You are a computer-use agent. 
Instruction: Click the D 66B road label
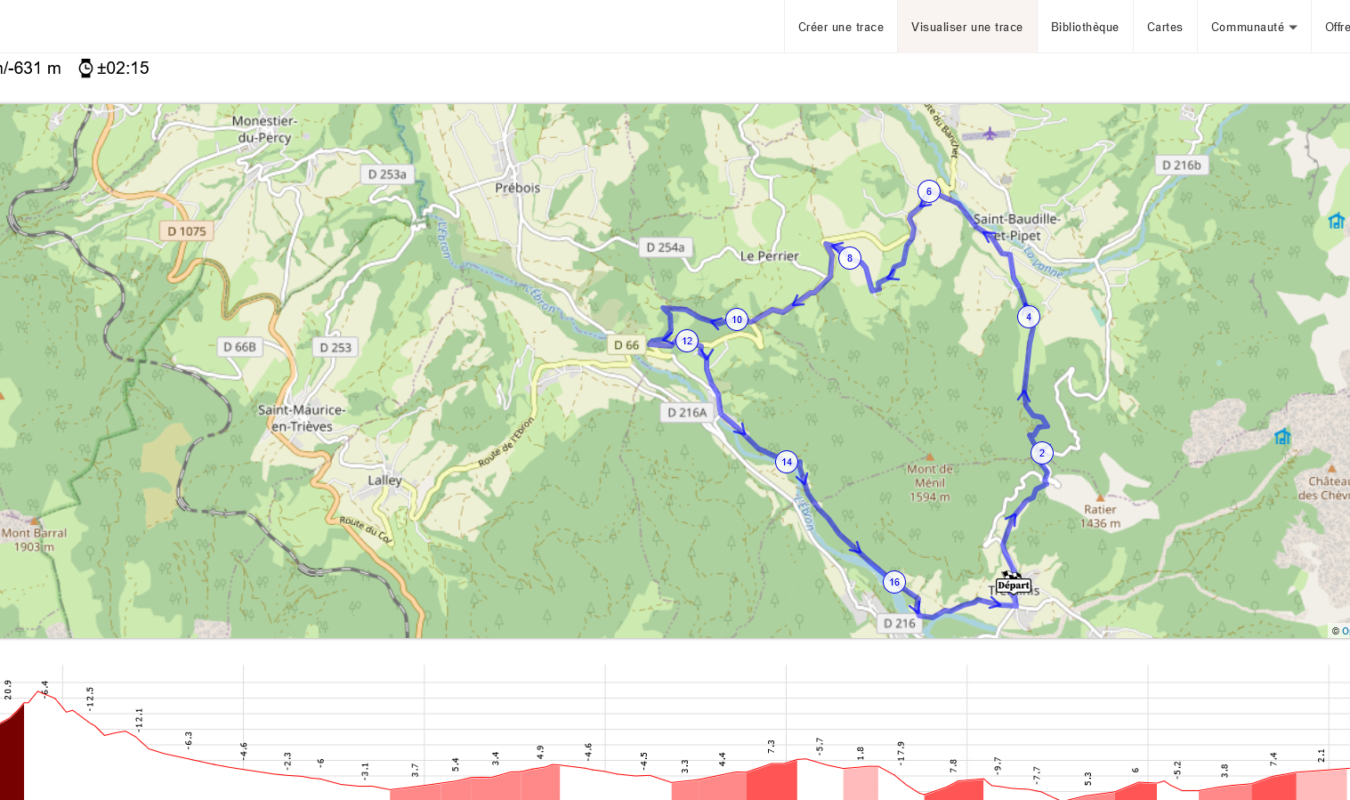240,347
